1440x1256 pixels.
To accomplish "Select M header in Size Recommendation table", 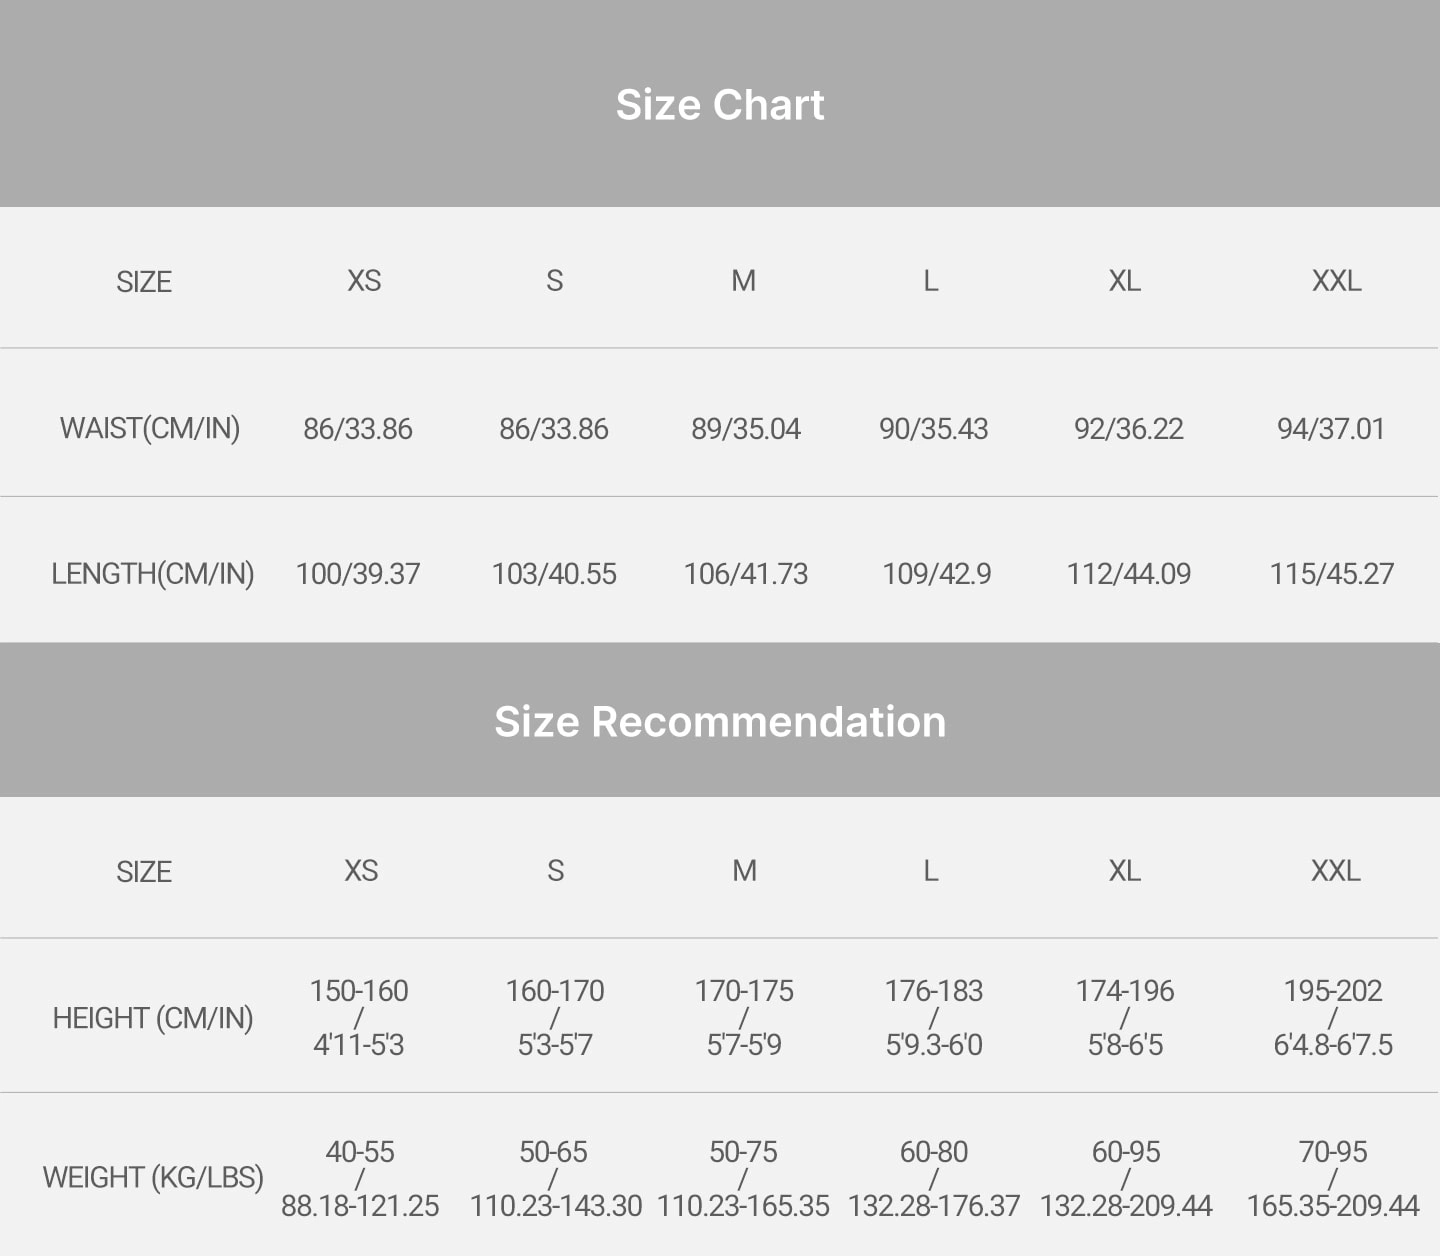I will pyautogui.click(x=744, y=871).
